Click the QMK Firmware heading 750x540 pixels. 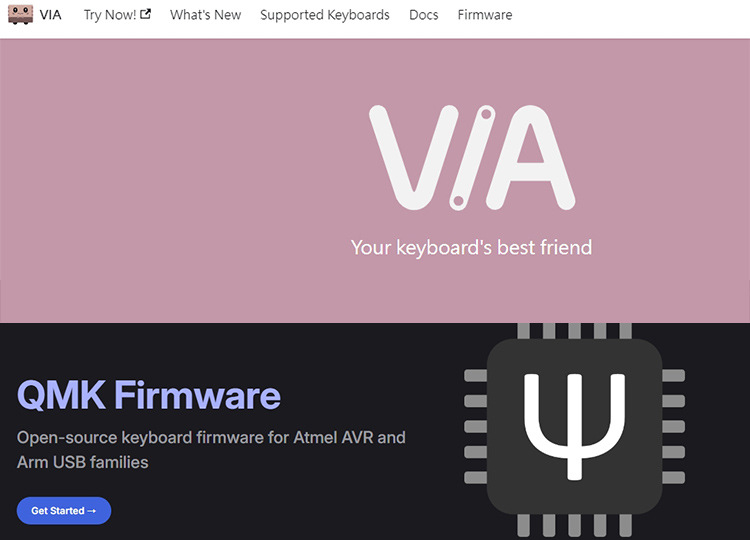[149, 396]
